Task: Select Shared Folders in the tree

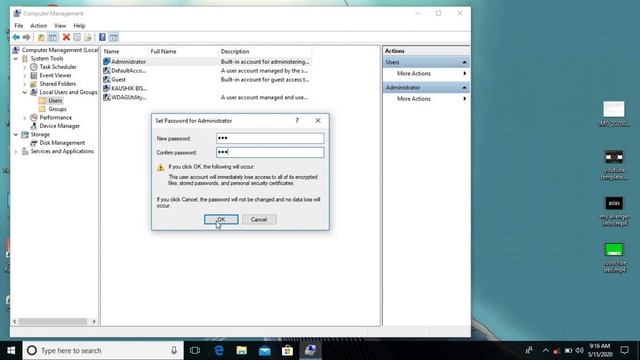Action: (x=58, y=84)
